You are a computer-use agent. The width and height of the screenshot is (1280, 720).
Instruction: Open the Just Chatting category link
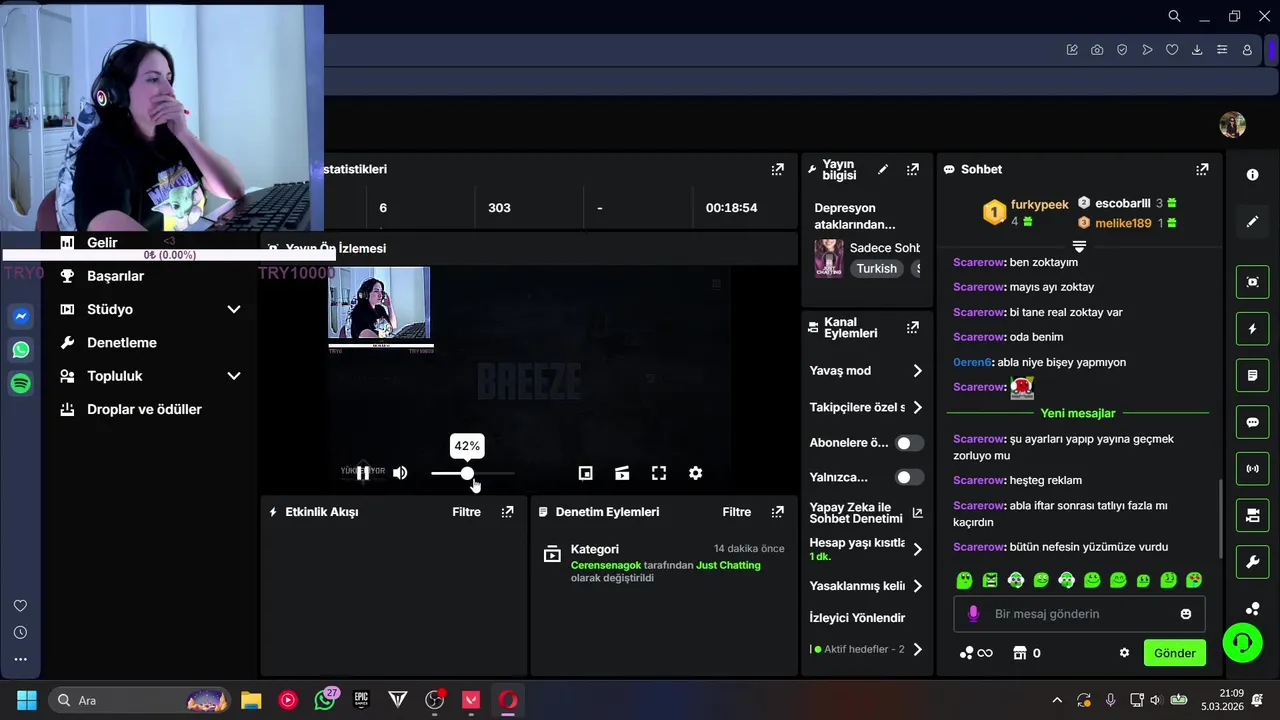click(x=728, y=565)
